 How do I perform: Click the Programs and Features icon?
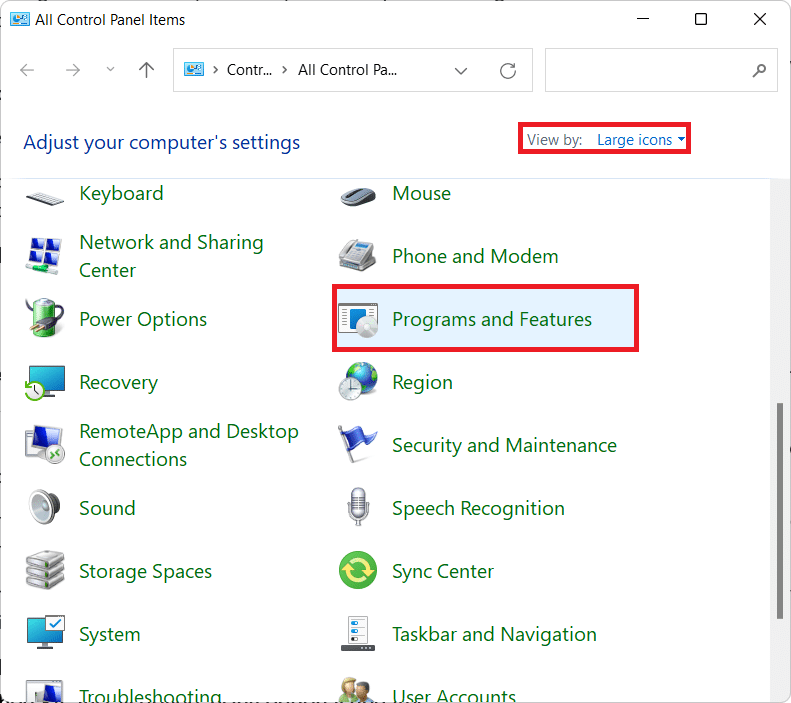click(357, 320)
